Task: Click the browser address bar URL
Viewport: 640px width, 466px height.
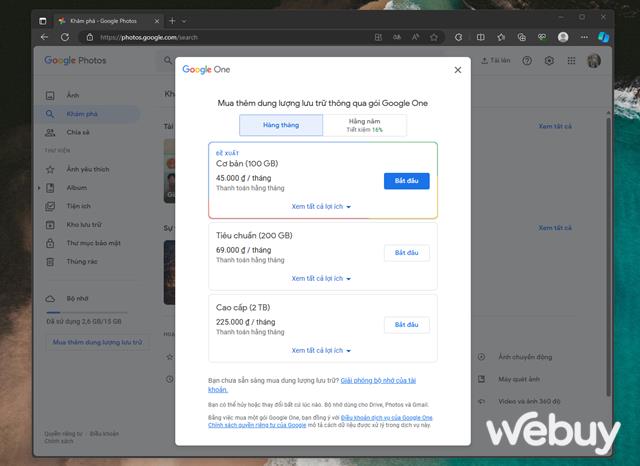Action: pyautogui.click(x=149, y=38)
